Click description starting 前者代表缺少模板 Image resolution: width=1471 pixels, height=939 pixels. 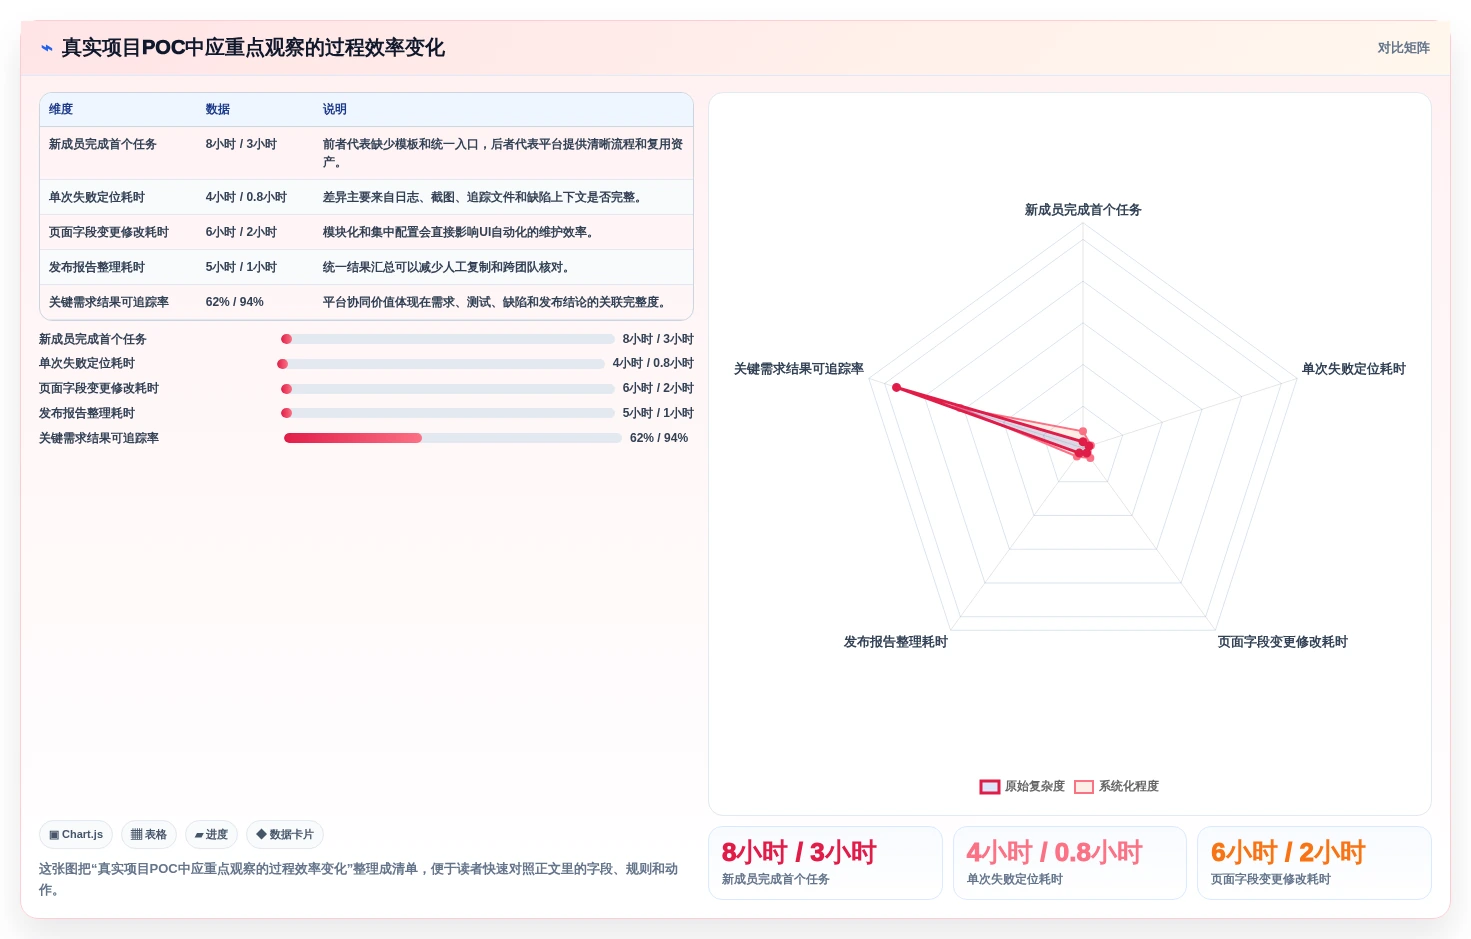[x=503, y=153]
